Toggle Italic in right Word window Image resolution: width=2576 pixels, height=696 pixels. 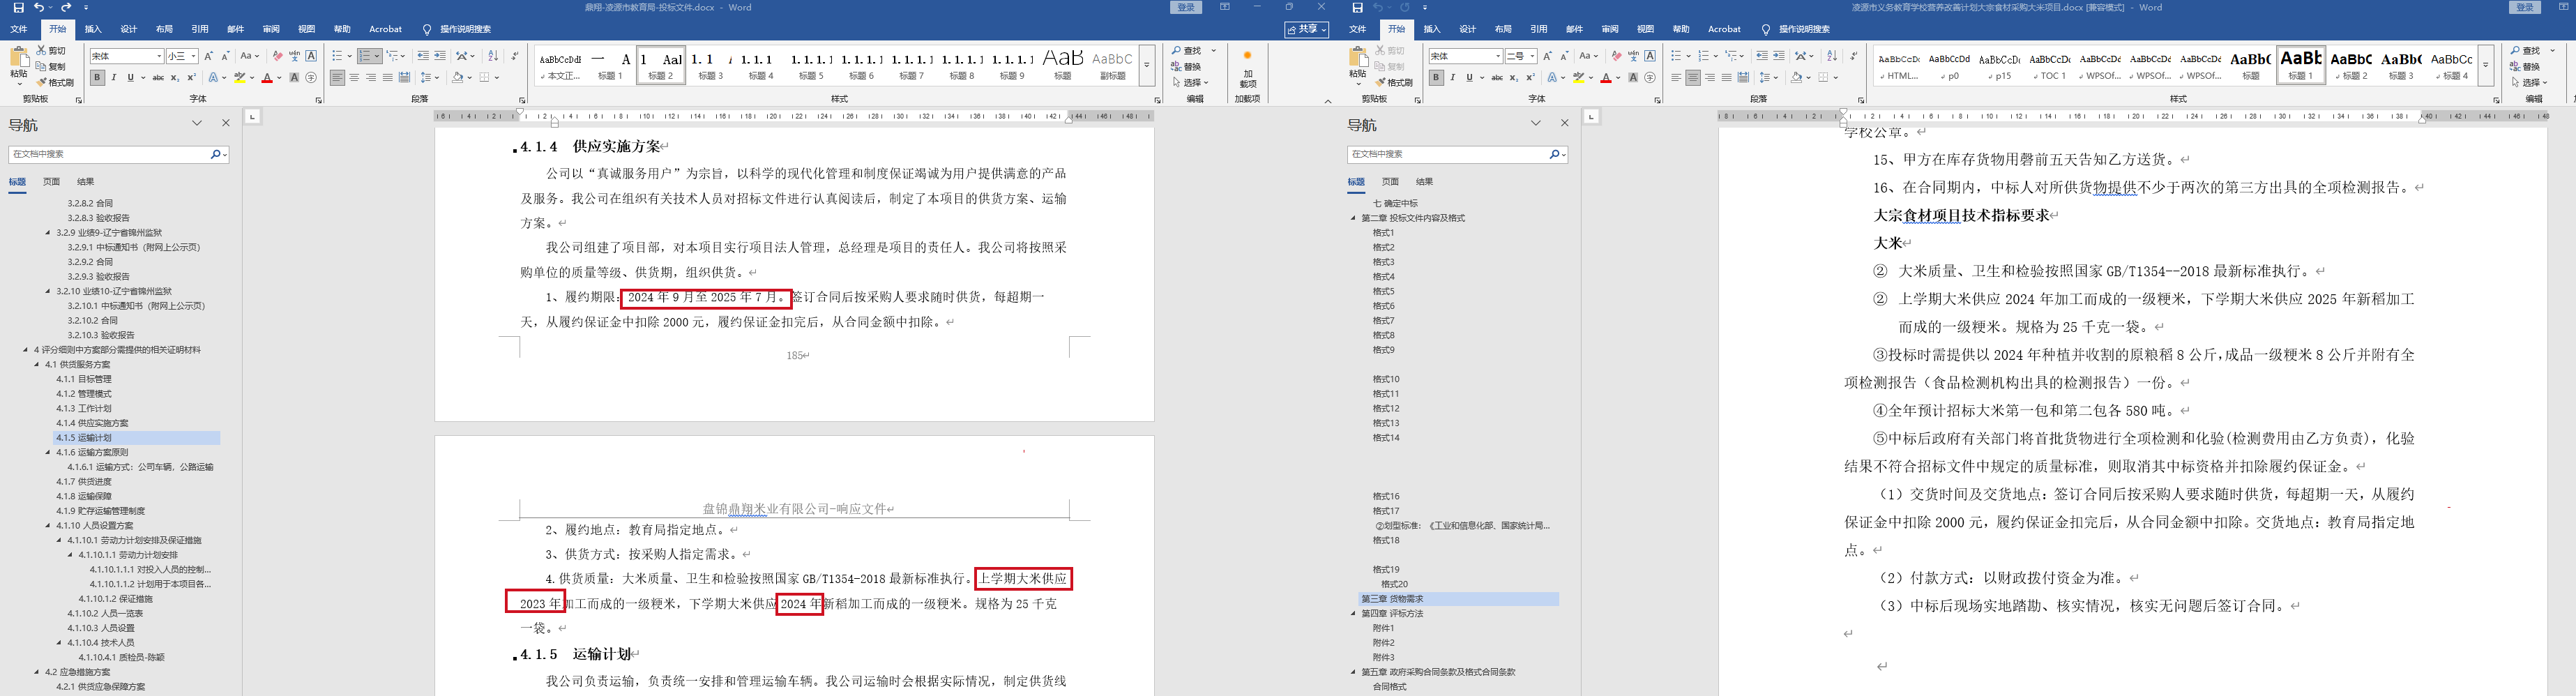(1453, 77)
